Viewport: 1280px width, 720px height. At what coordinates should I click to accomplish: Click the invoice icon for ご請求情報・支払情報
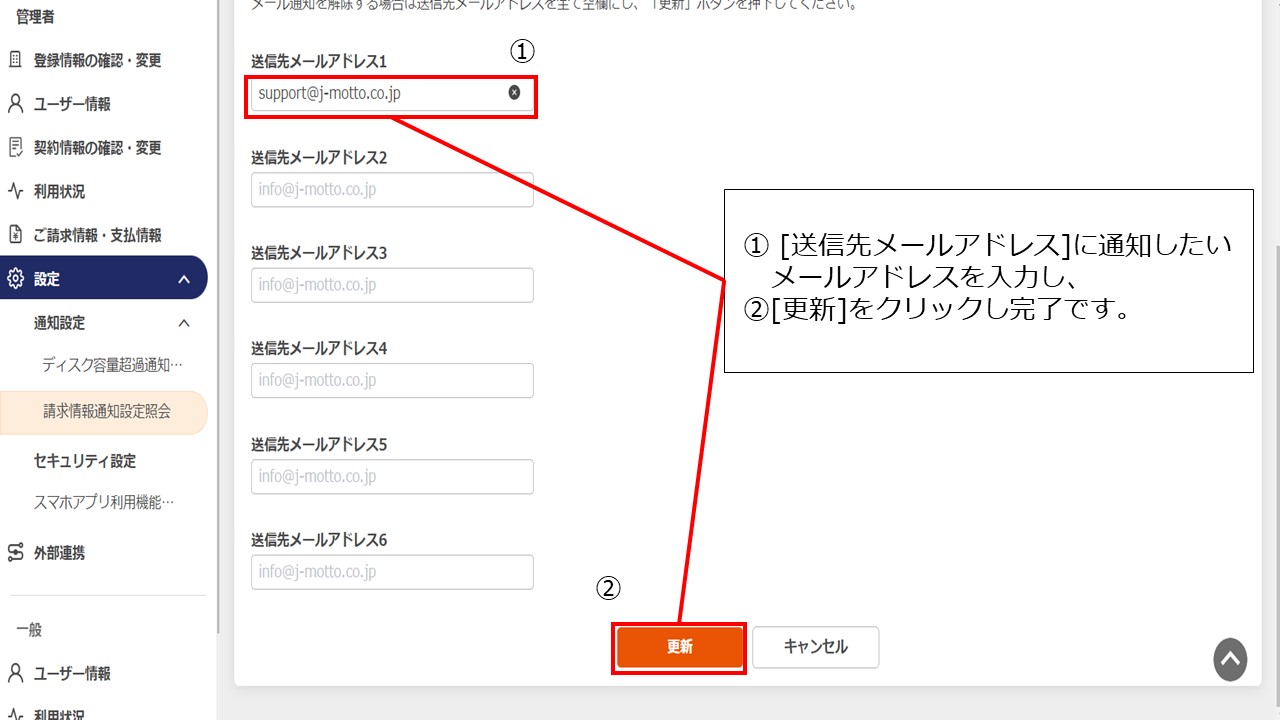[15, 235]
